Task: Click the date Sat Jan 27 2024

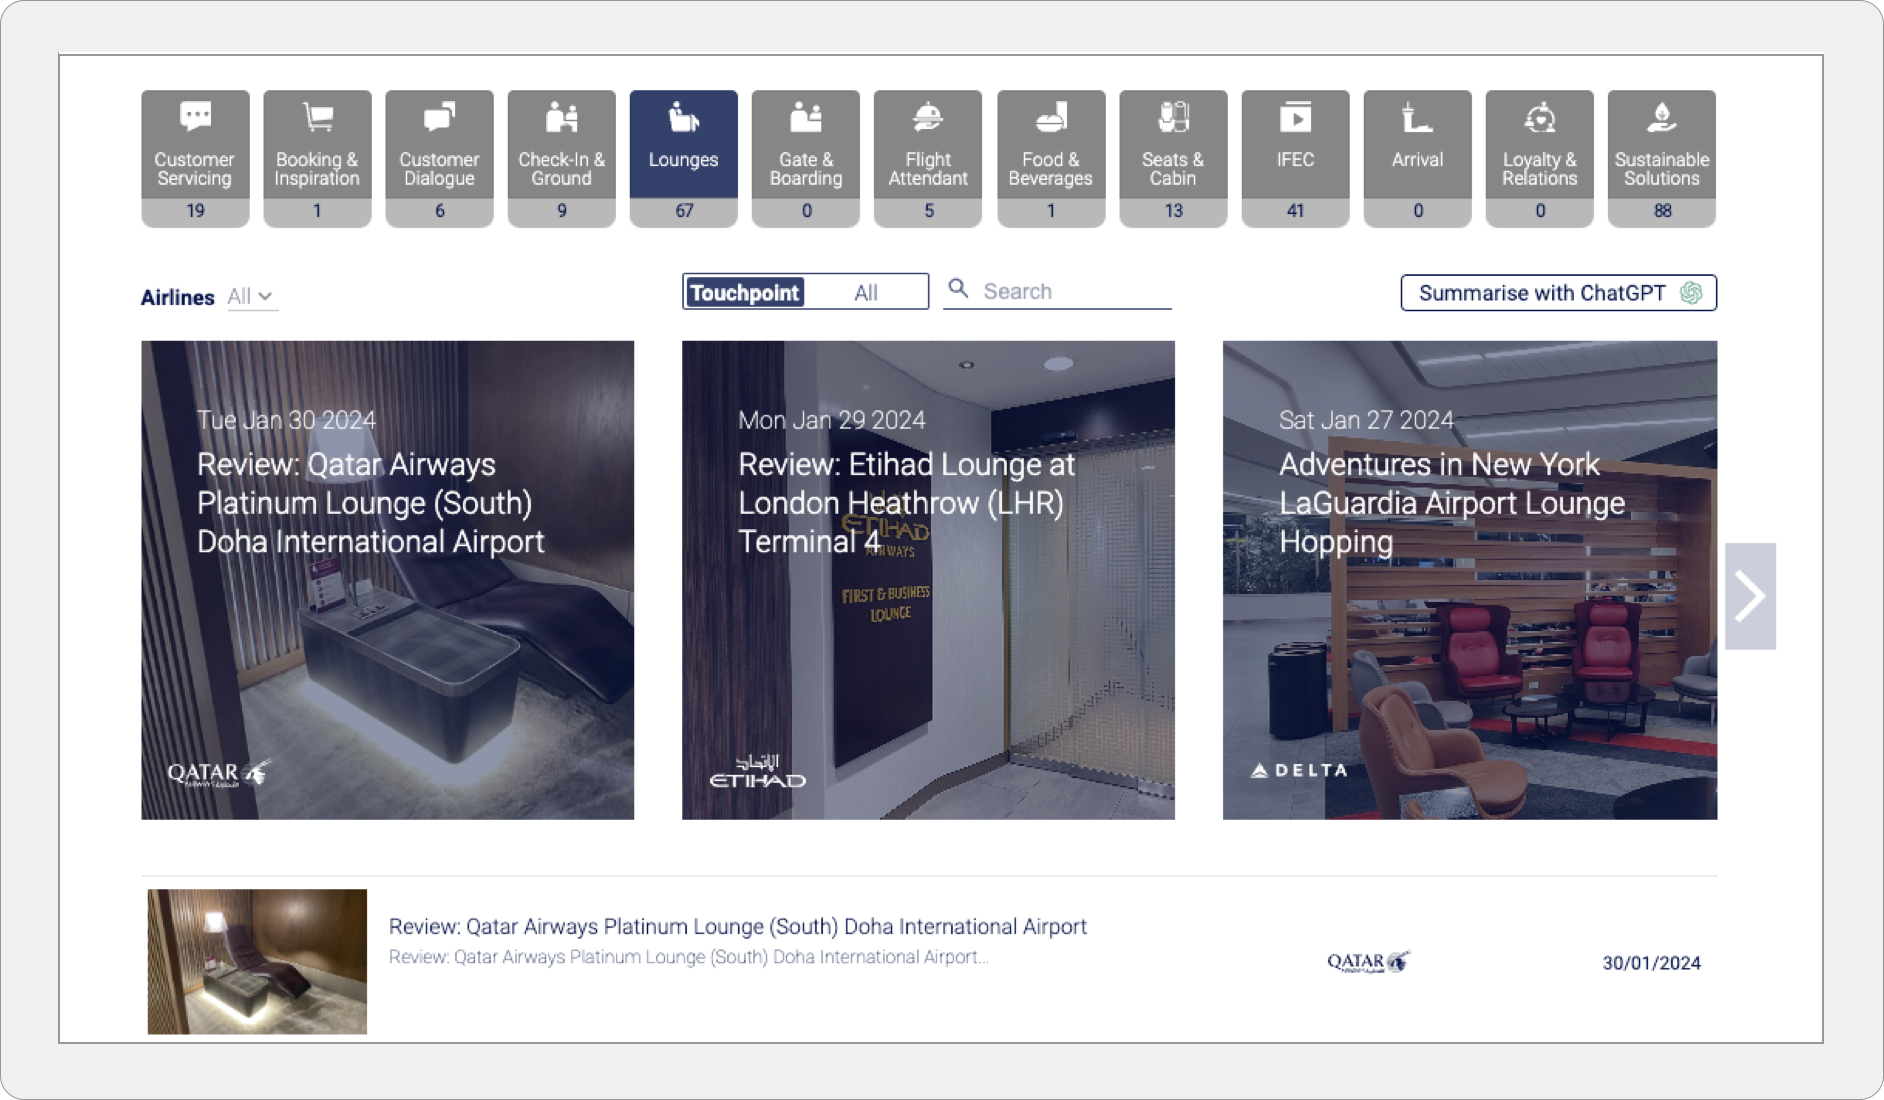Action: (1366, 420)
